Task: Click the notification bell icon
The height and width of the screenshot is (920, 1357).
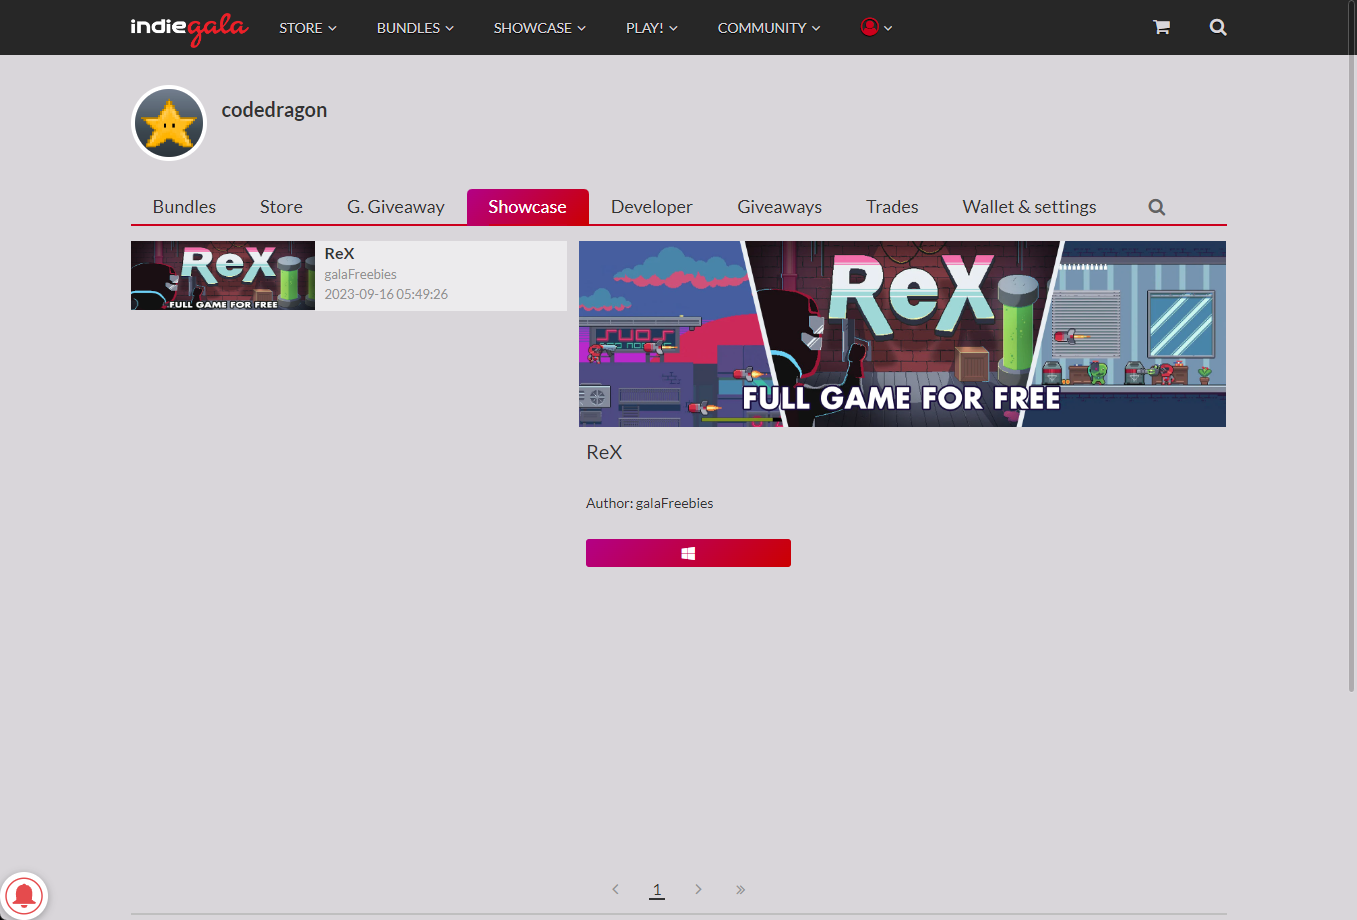Action: (24, 895)
